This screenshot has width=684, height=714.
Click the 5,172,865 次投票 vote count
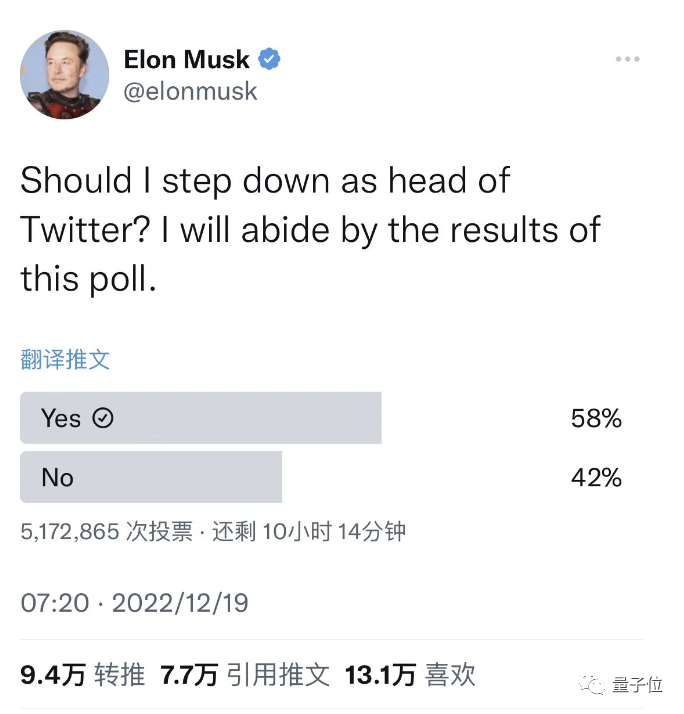(107, 531)
